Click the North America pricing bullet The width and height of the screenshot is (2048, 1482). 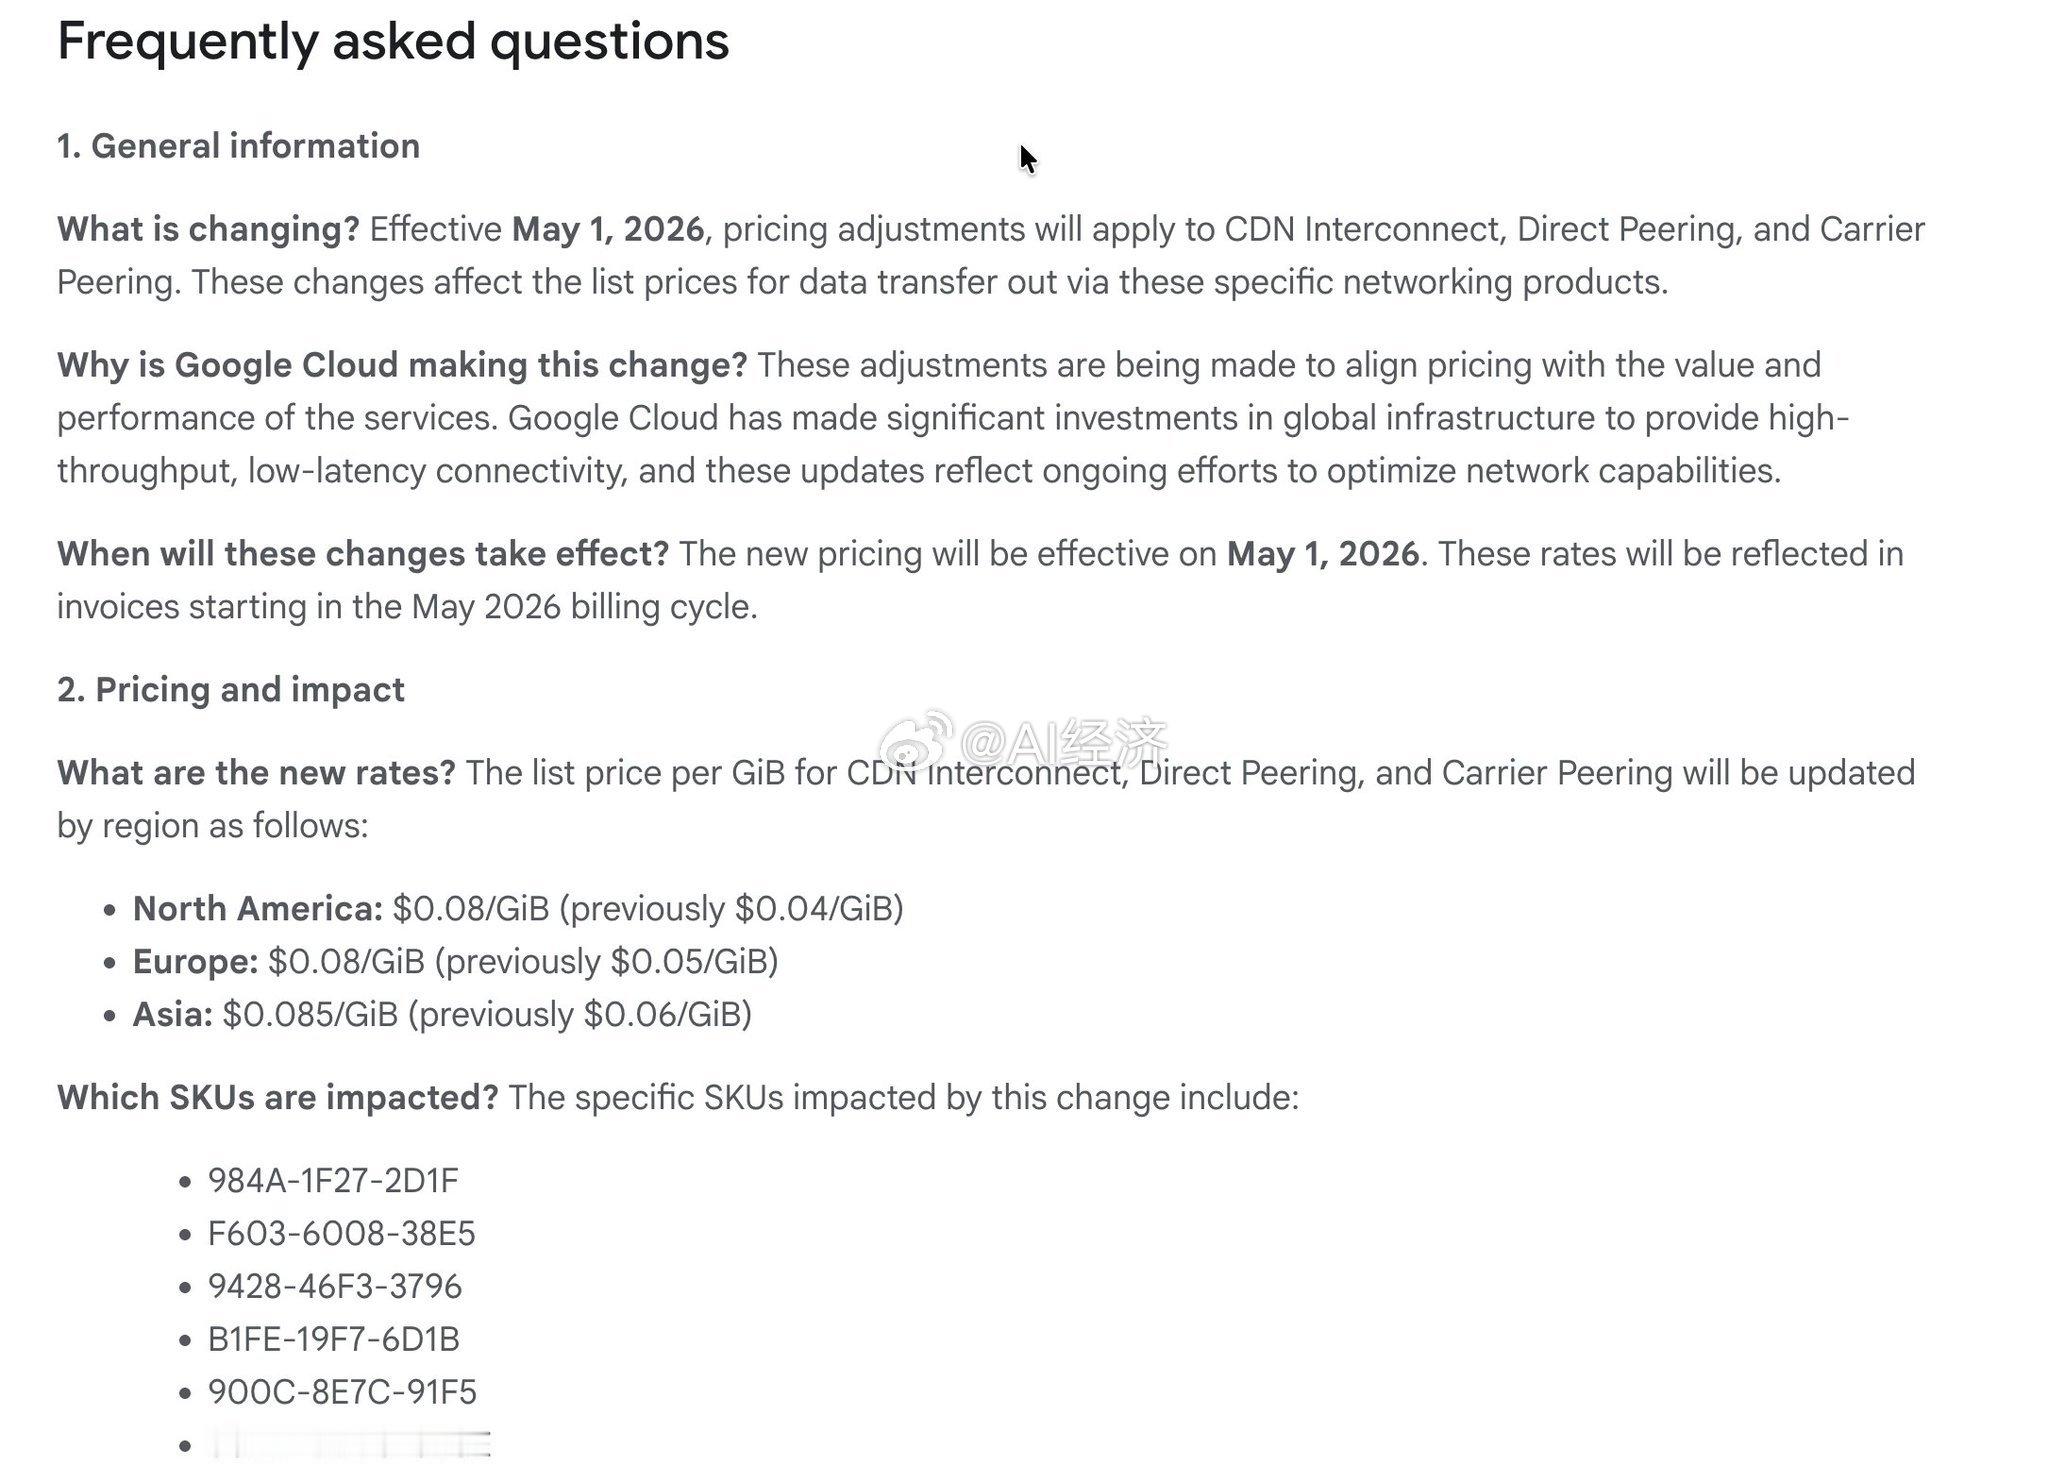pyautogui.click(x=517, y=909)
